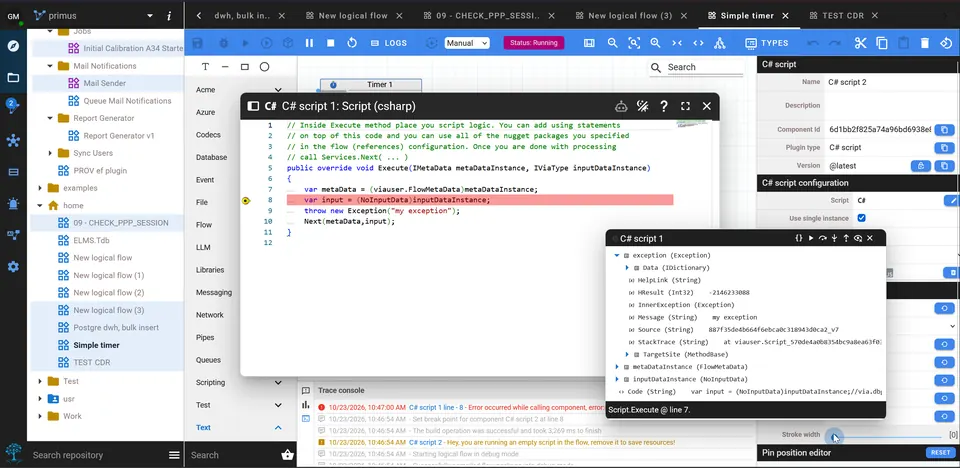Expand the TargetSite (MethodBase) node

tap(627, 355)
